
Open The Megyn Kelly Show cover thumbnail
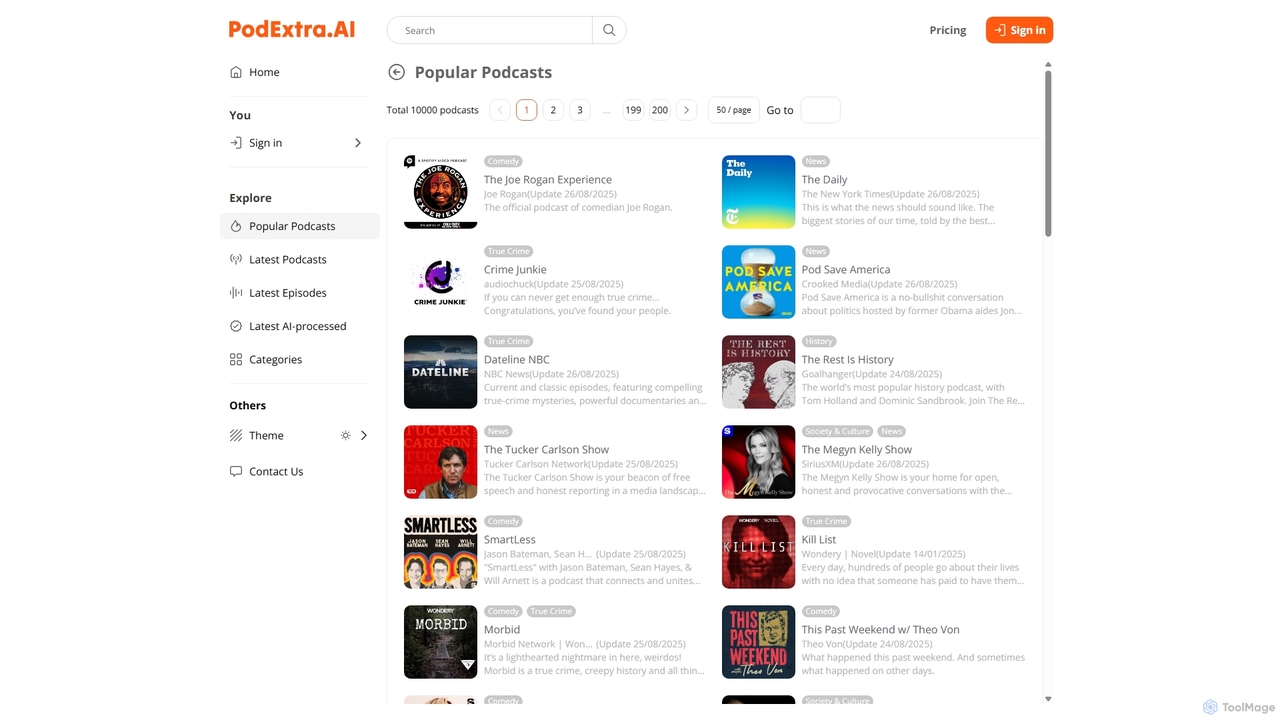(x=759, y=462)
